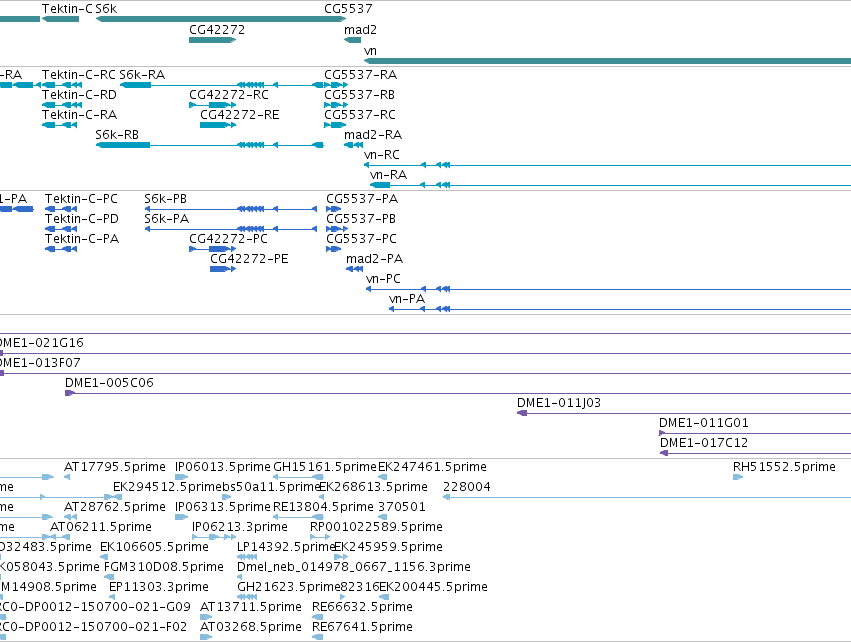Click transcript CG5537-RC
Image resolution: width=851 pixels, height=642 pixels.
pyautogui.click(x=335, y=125)
